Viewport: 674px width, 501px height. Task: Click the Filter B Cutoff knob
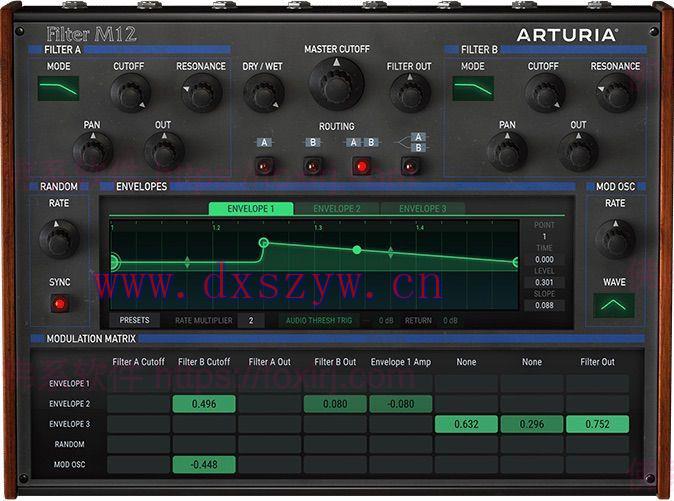click(x=545, y=93)
